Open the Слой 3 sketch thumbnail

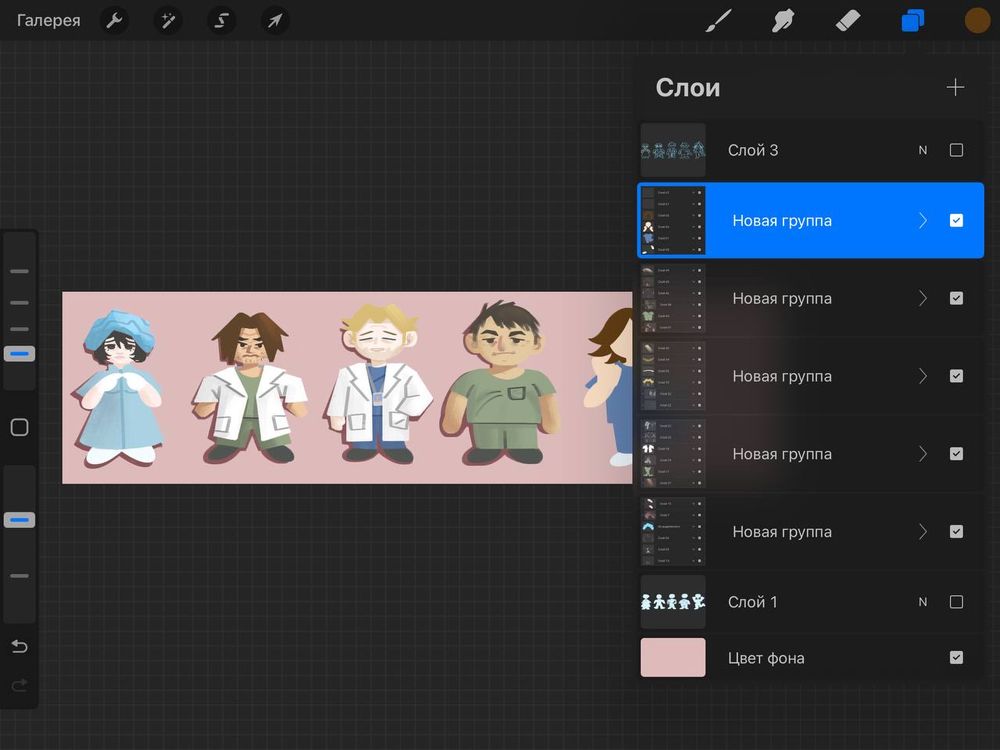(673, 150)
